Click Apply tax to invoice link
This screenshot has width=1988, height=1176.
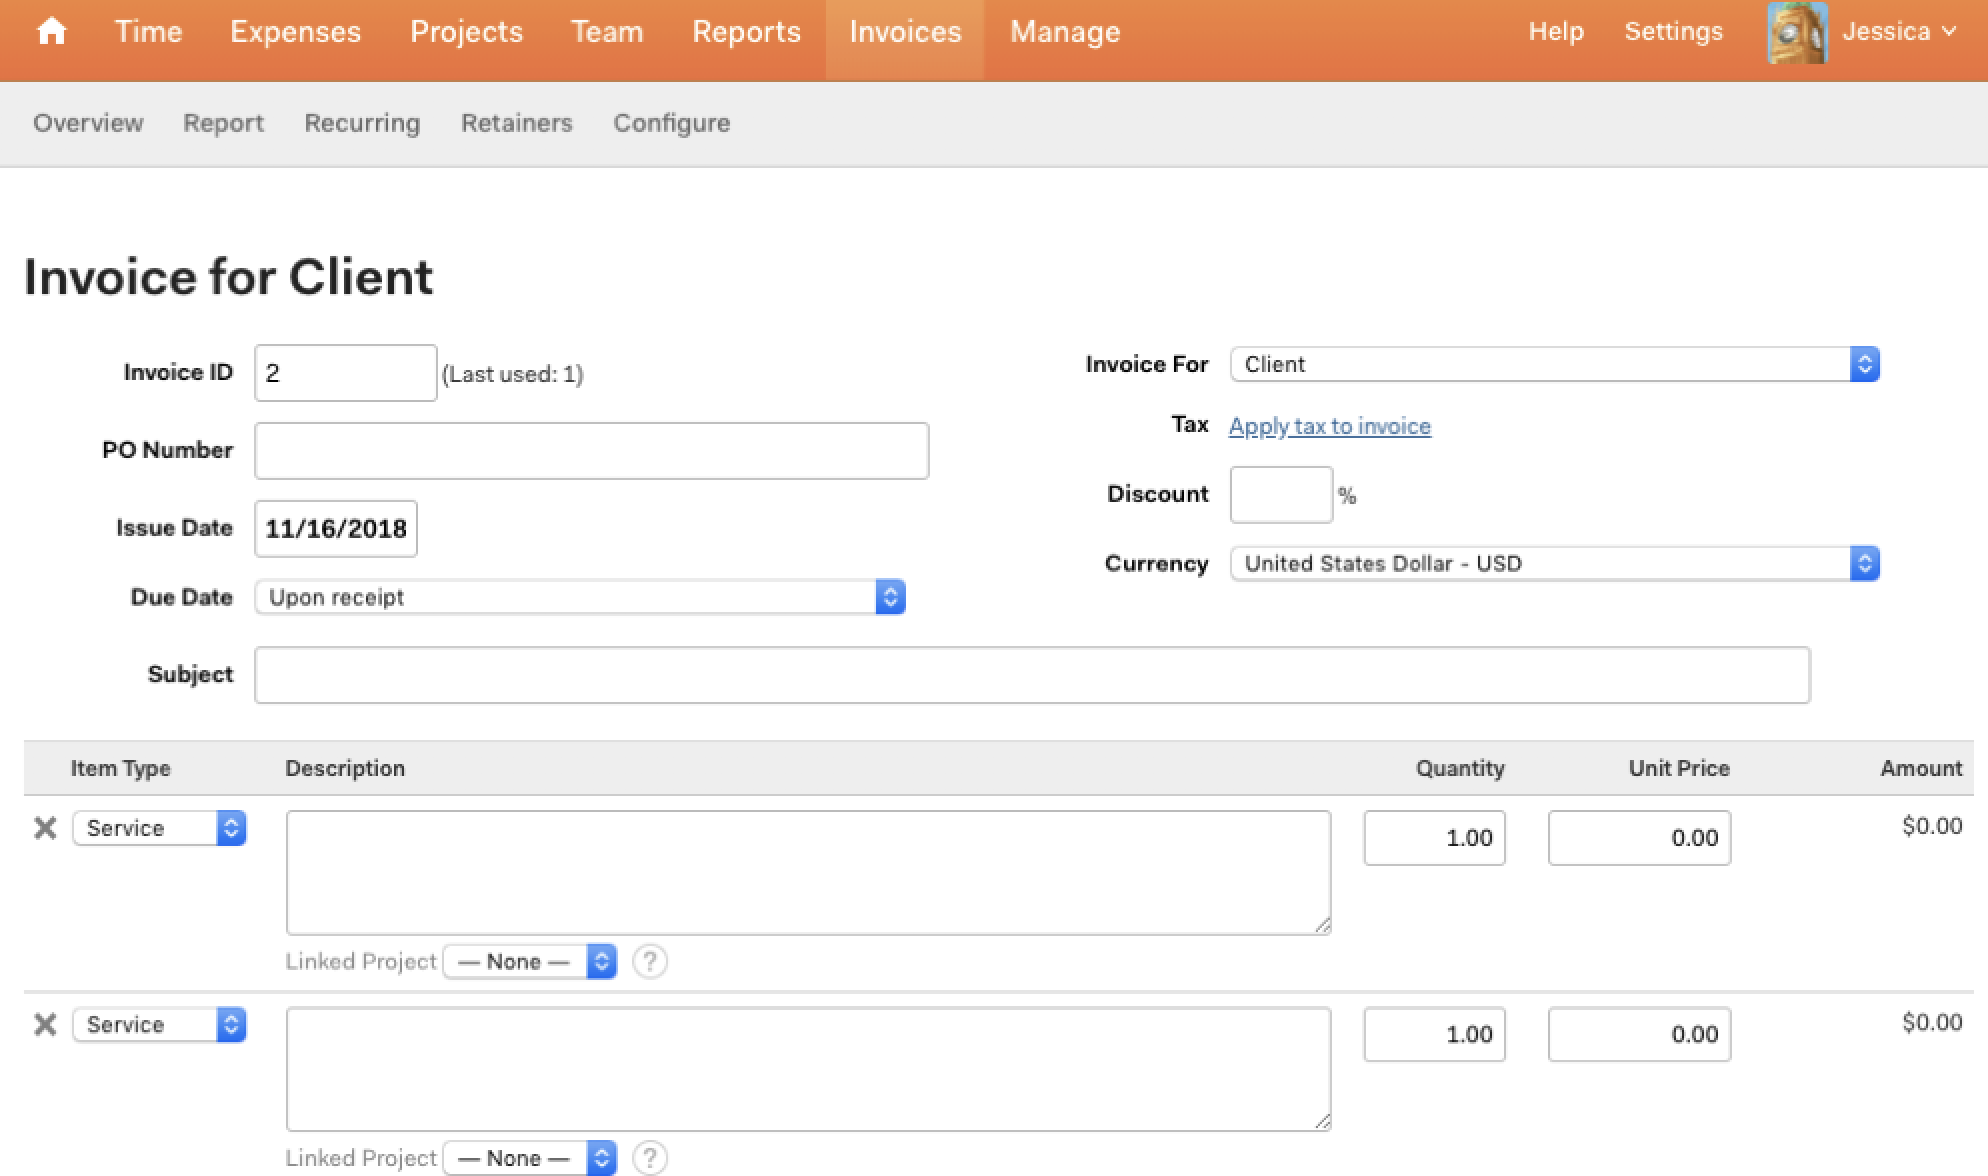click(1329, 426)
